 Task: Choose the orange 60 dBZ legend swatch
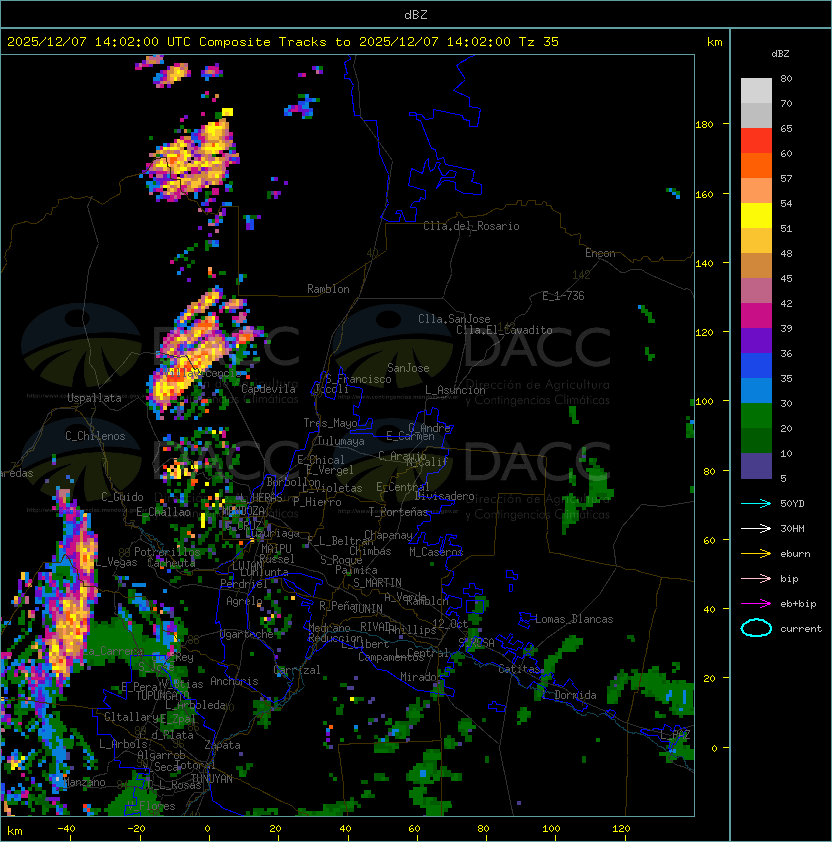tap(756, 166)
